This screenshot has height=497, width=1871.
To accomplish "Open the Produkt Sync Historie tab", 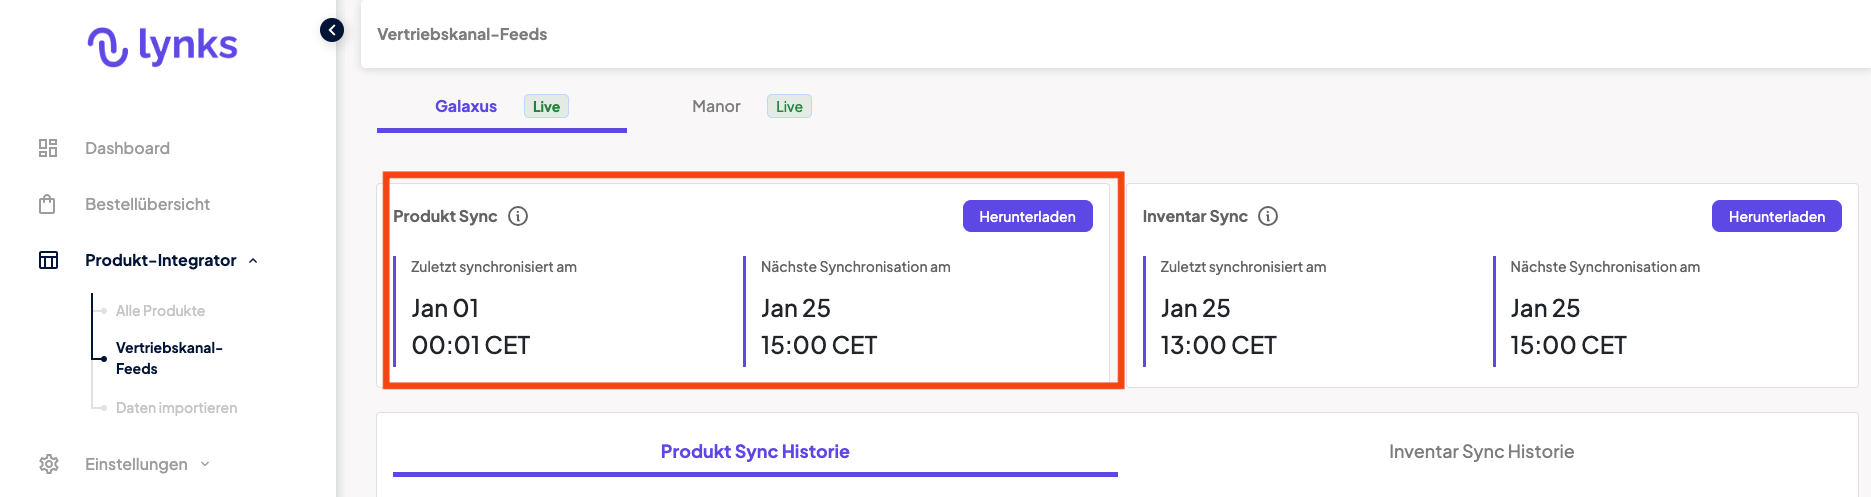I will [x=755, y=452].
